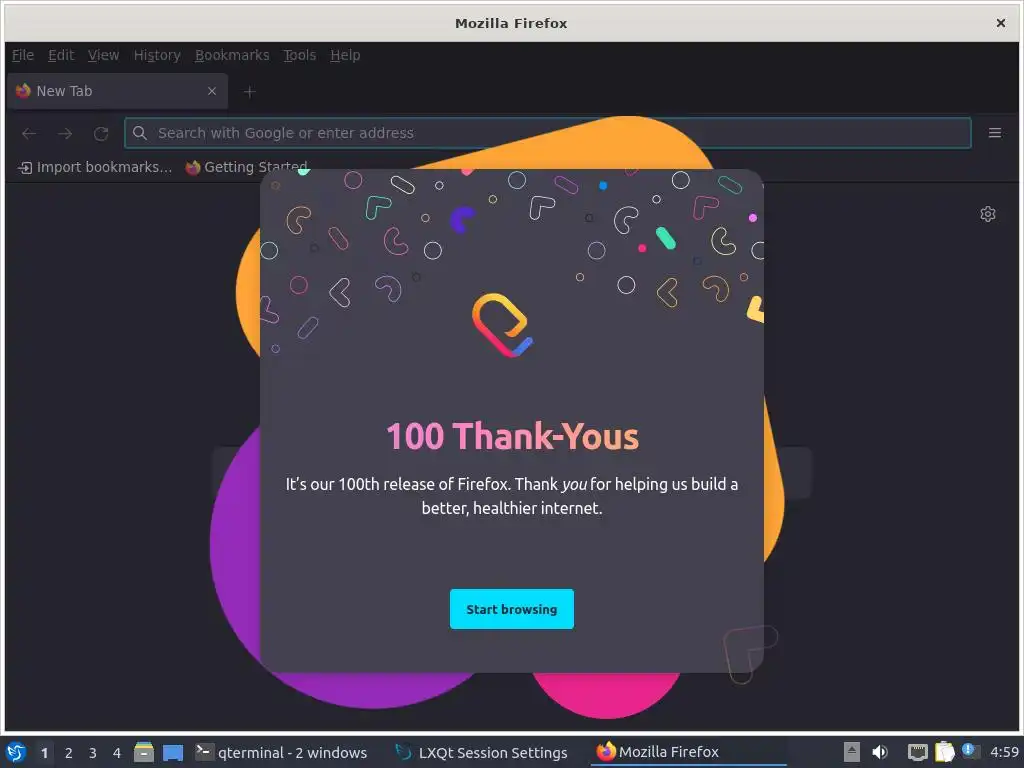The height and width of the screenshot is (768, 1024).
Task: Launch file manager from taskbar
Action: (144, 752)
